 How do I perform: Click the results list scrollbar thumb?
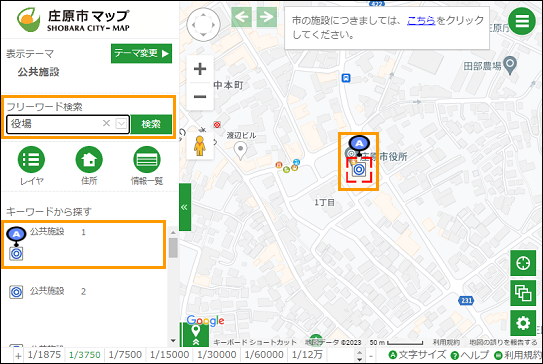click(173, 248)
